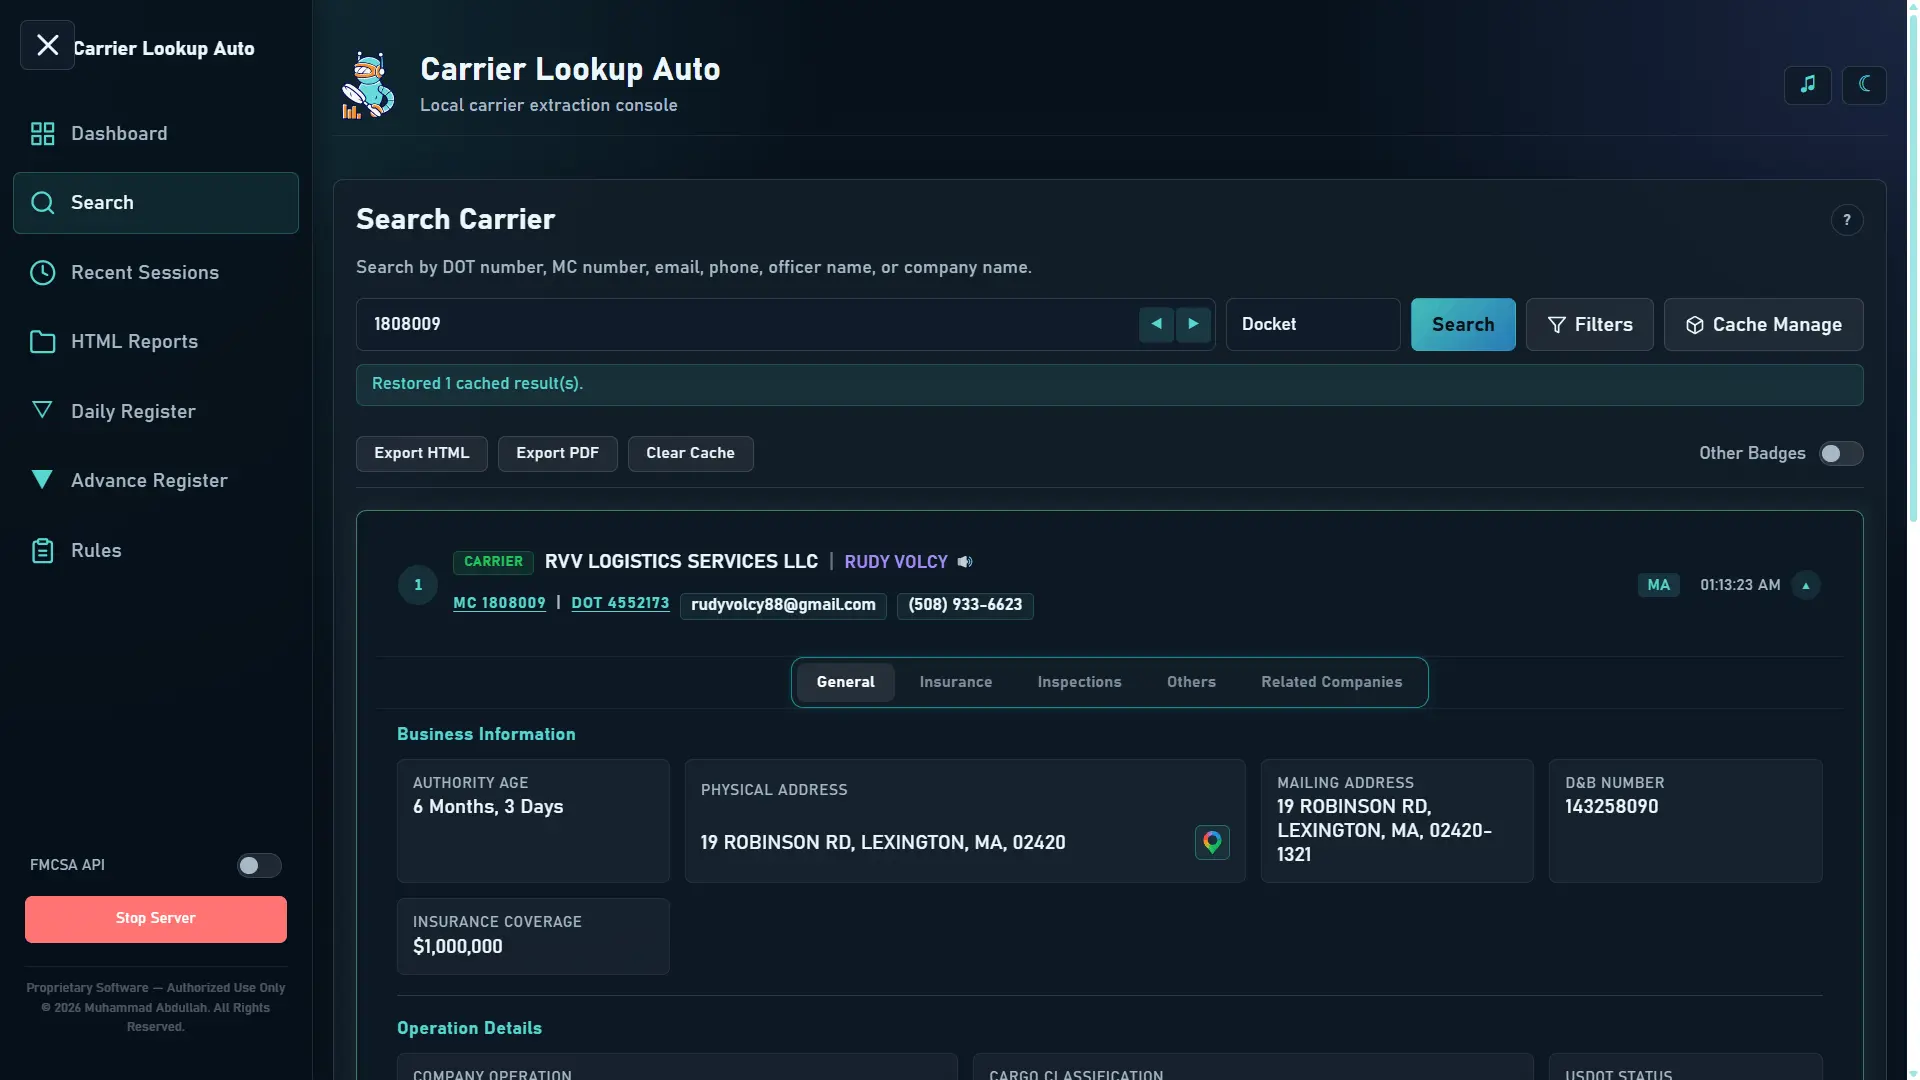
Task: Open the Dashboard grid icon
Action: pyautogui.click(x=42, y=134)
